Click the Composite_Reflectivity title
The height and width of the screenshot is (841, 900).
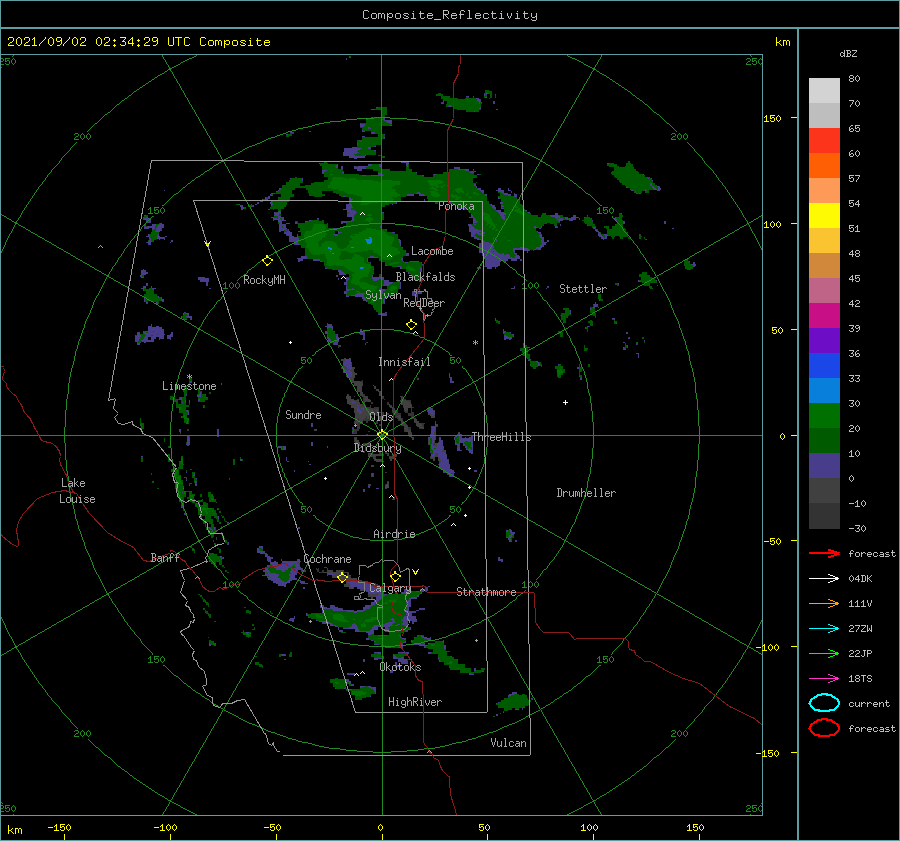point(450,15)
